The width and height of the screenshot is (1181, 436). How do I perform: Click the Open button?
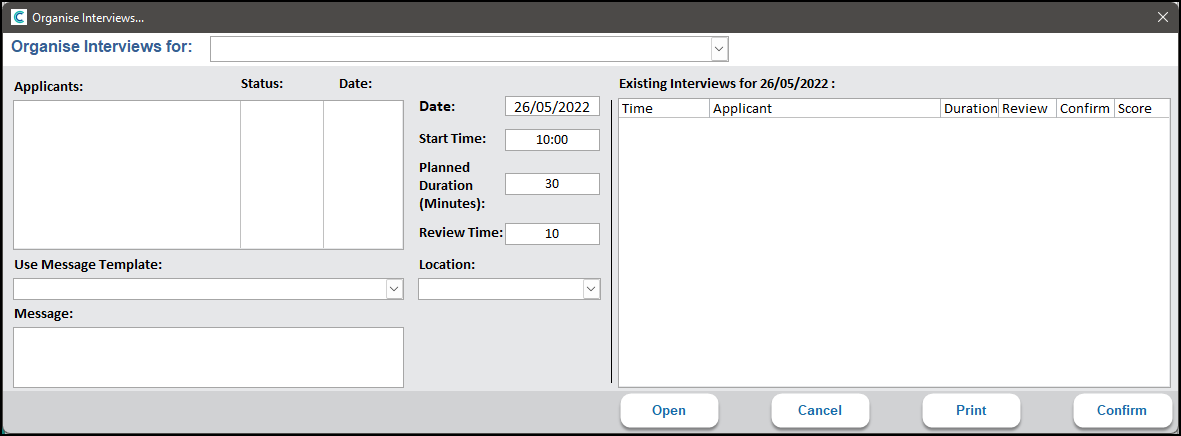coord(669,410)
